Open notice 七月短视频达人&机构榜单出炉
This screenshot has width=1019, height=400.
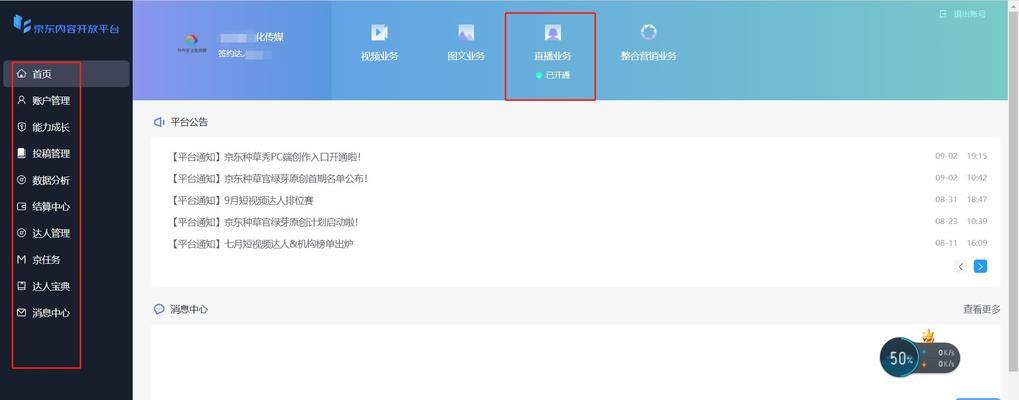click(x=262, y=244)
